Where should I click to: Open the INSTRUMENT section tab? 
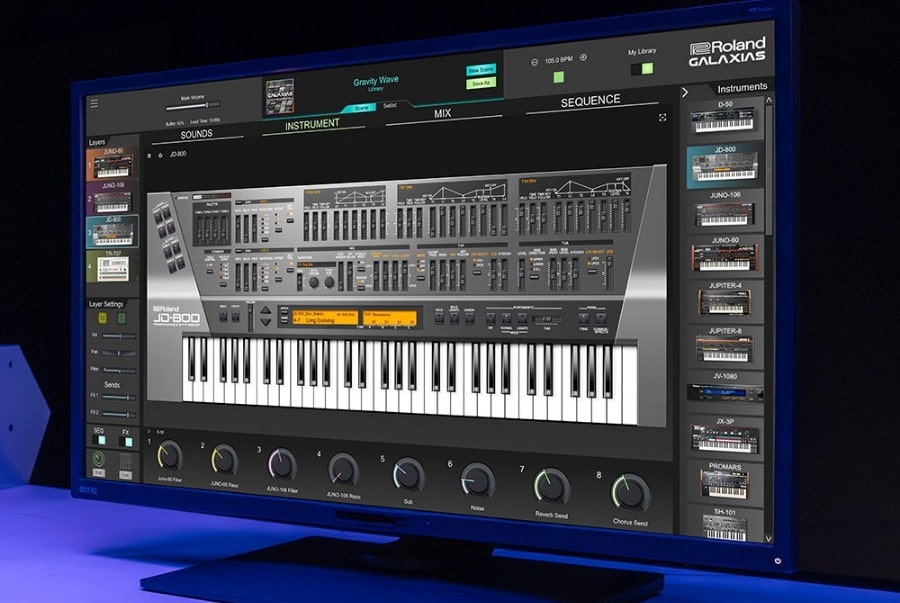coord(313,123)
